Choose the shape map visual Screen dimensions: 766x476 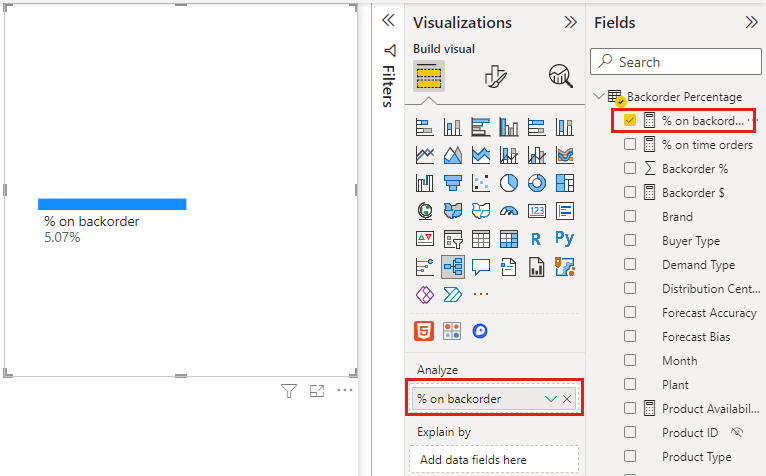[x=481, y=211]
